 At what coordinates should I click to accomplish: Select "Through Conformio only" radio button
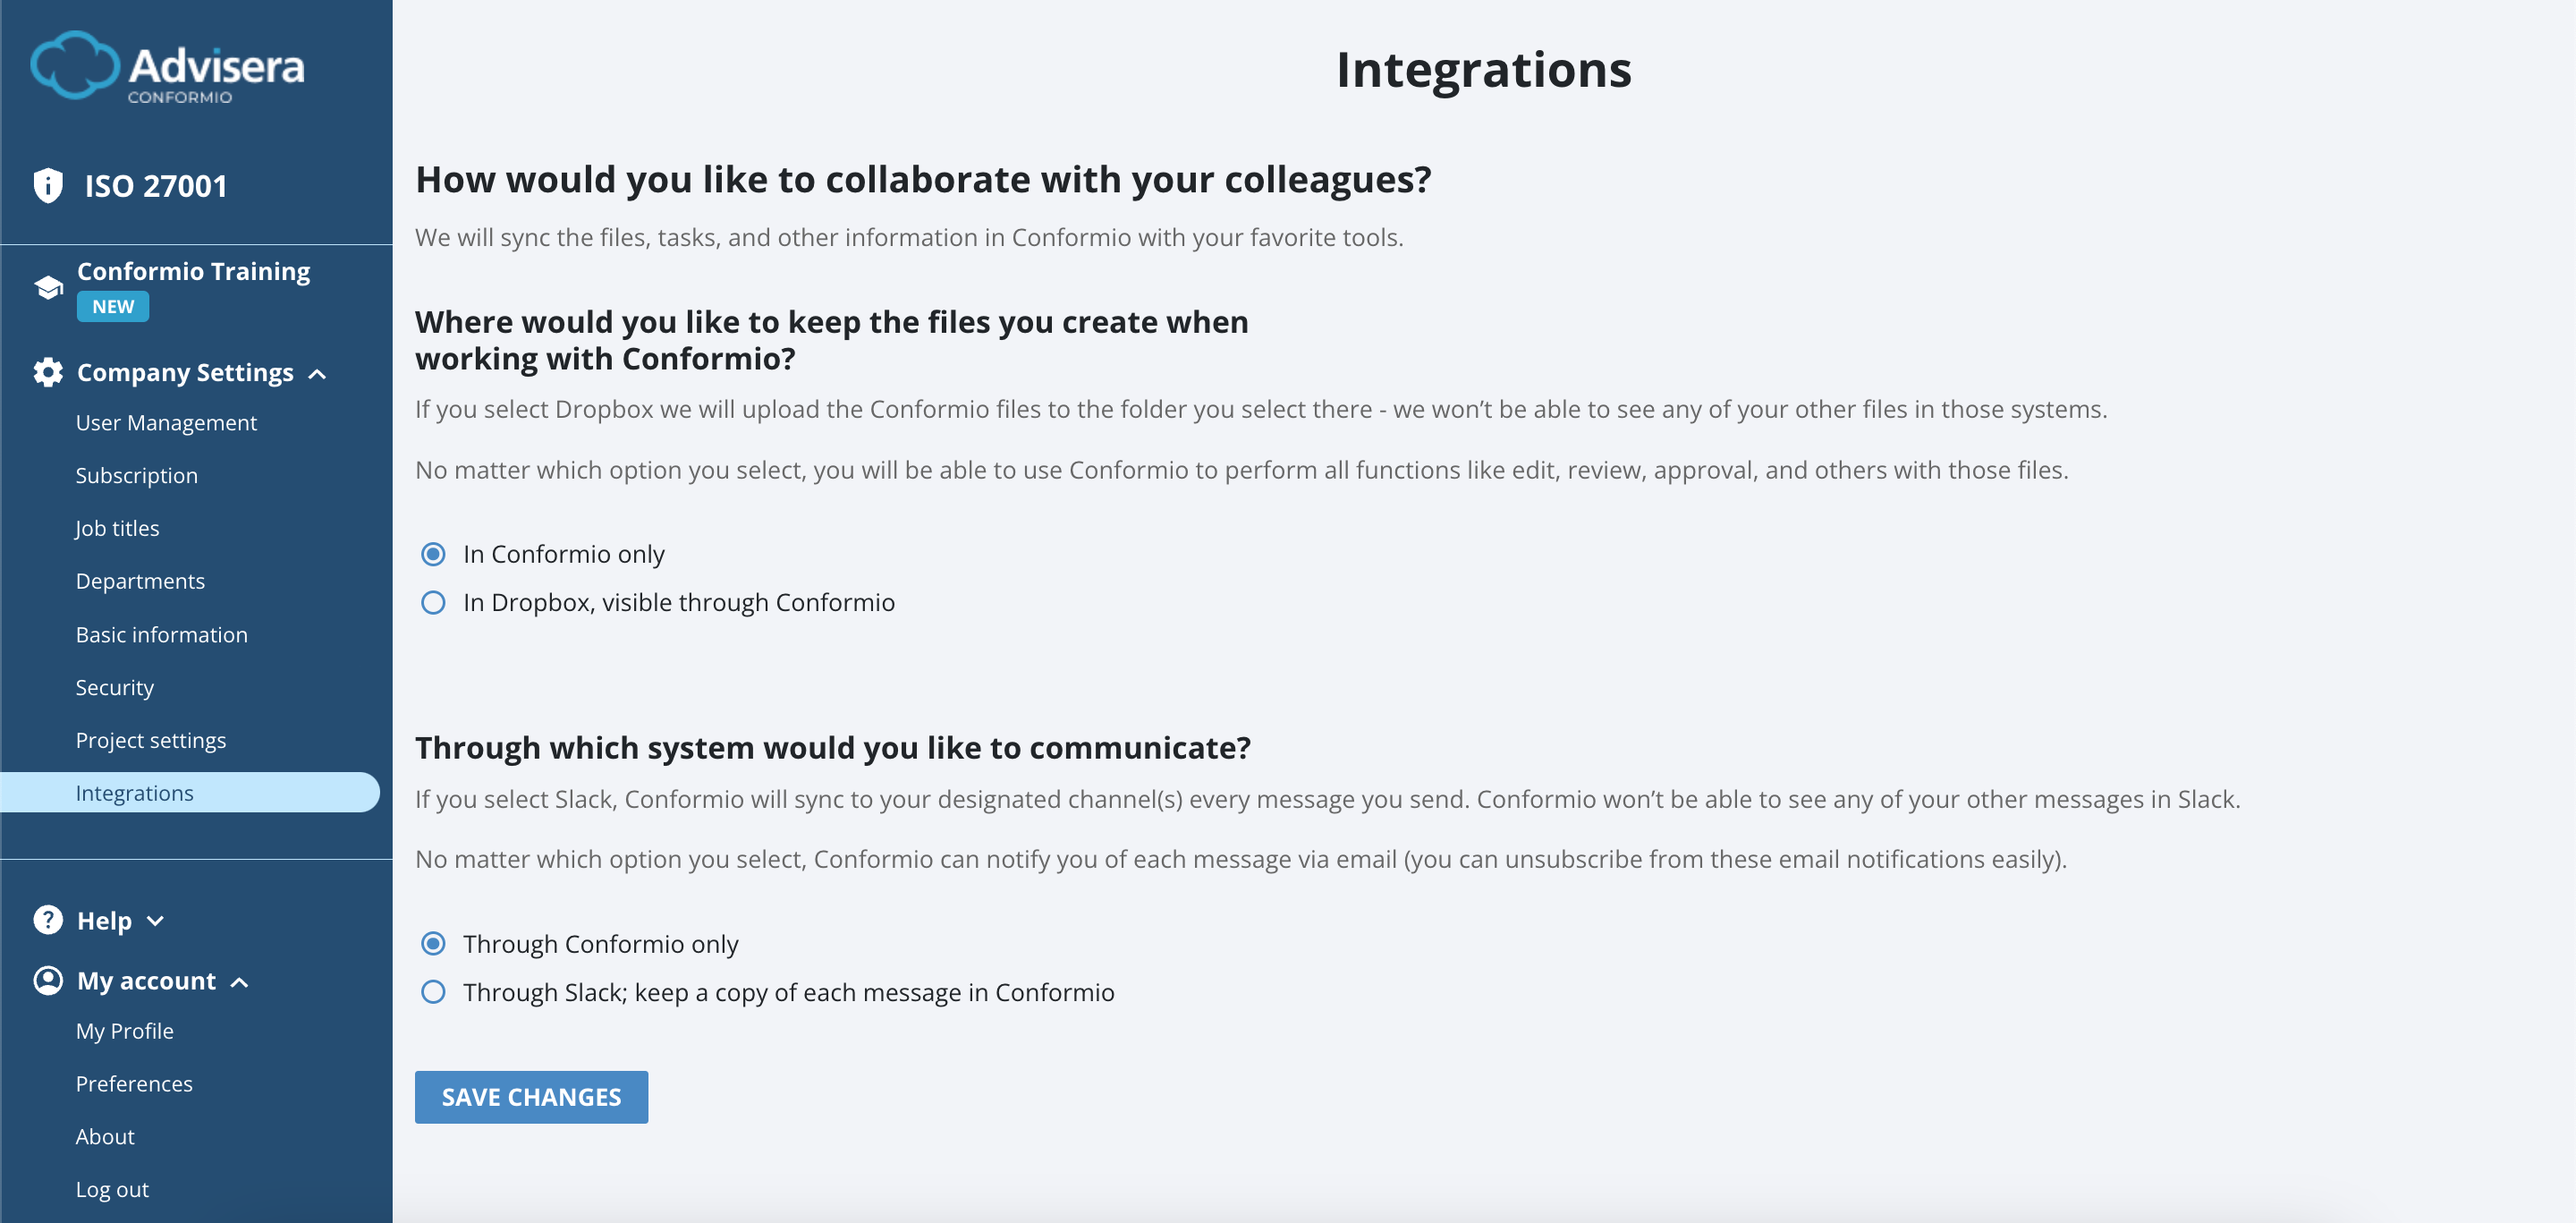433,944
